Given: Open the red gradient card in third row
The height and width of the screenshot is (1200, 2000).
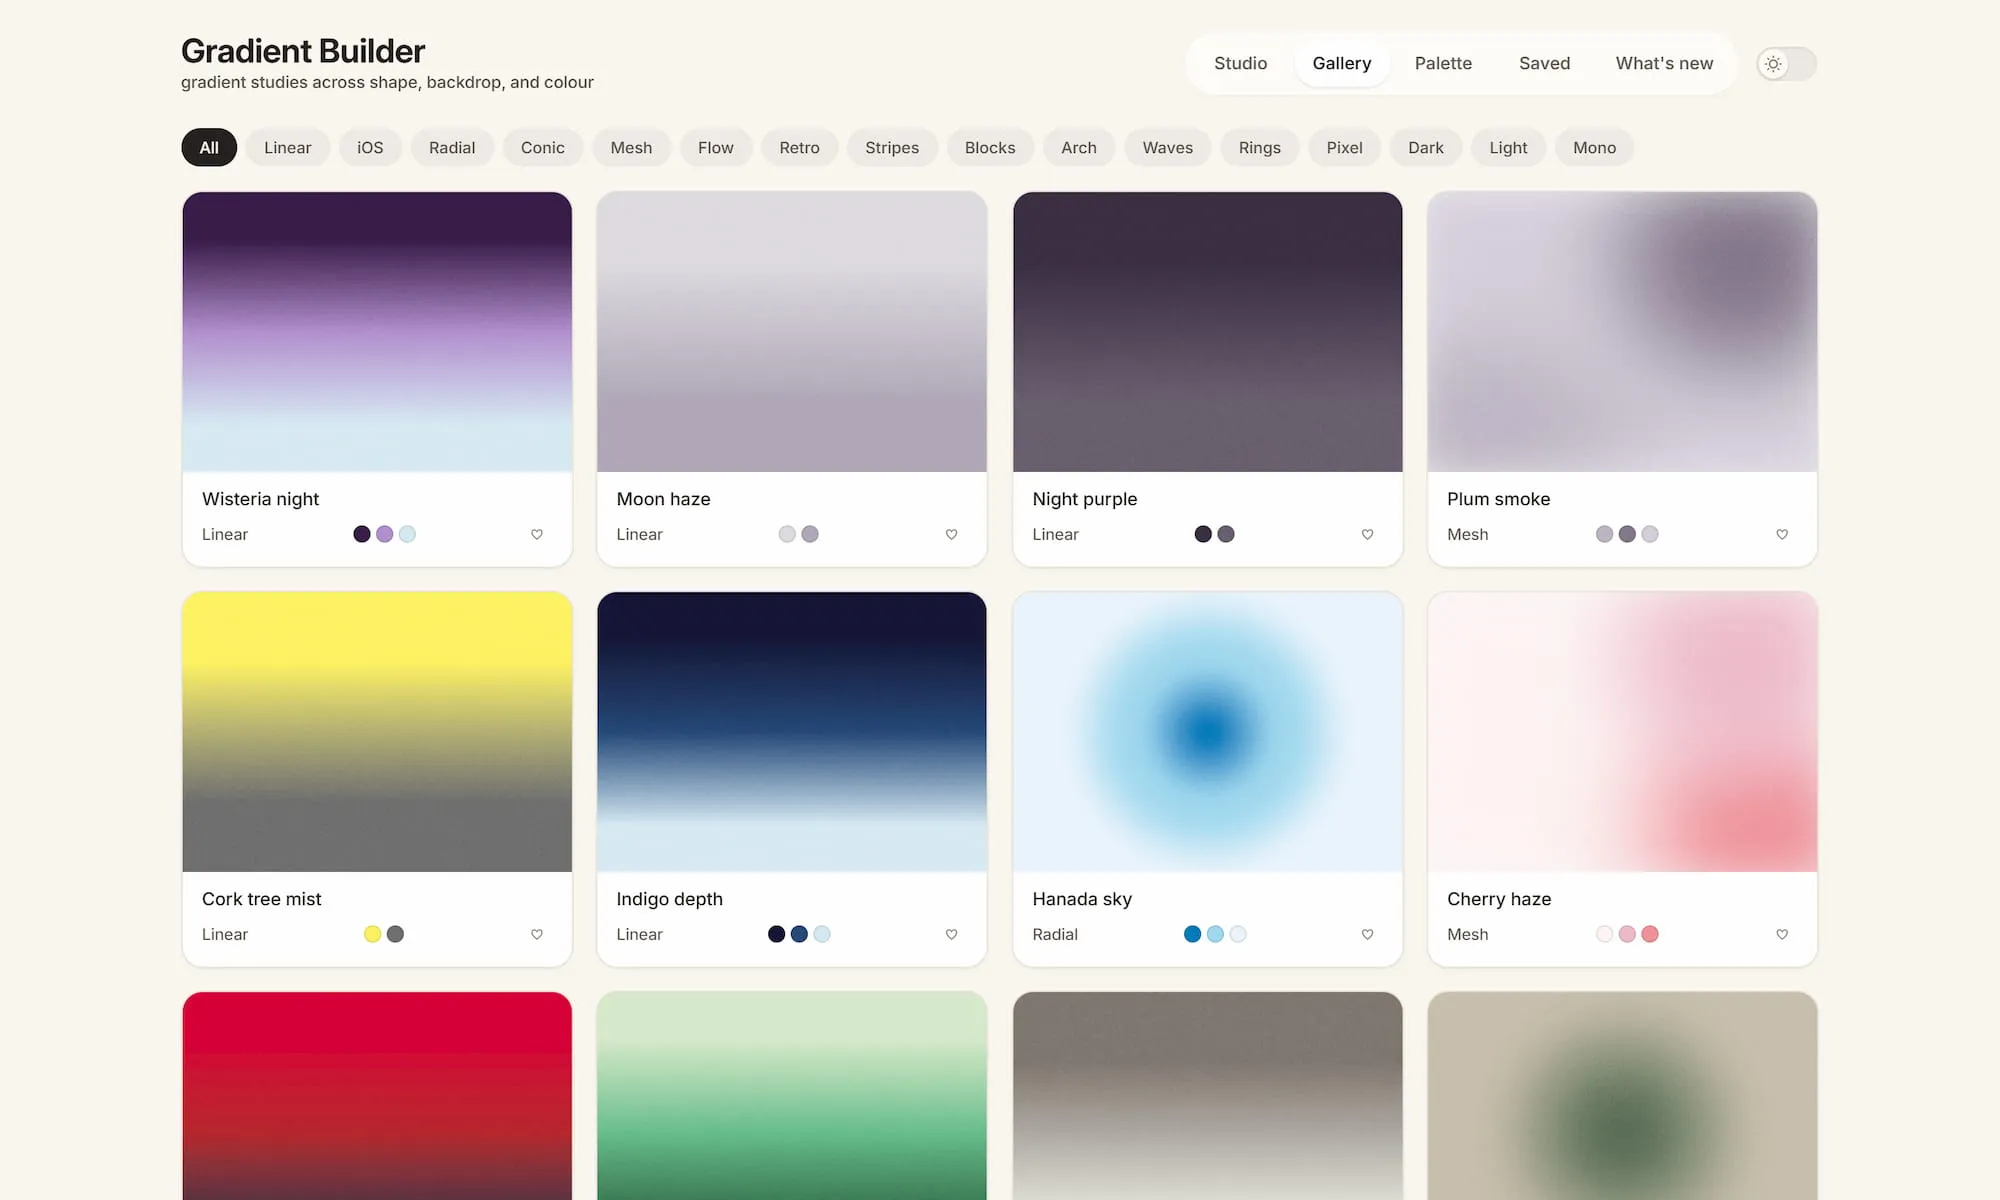Looking at the screenshot, I should pyautogui.click(x=377, y=1096).
